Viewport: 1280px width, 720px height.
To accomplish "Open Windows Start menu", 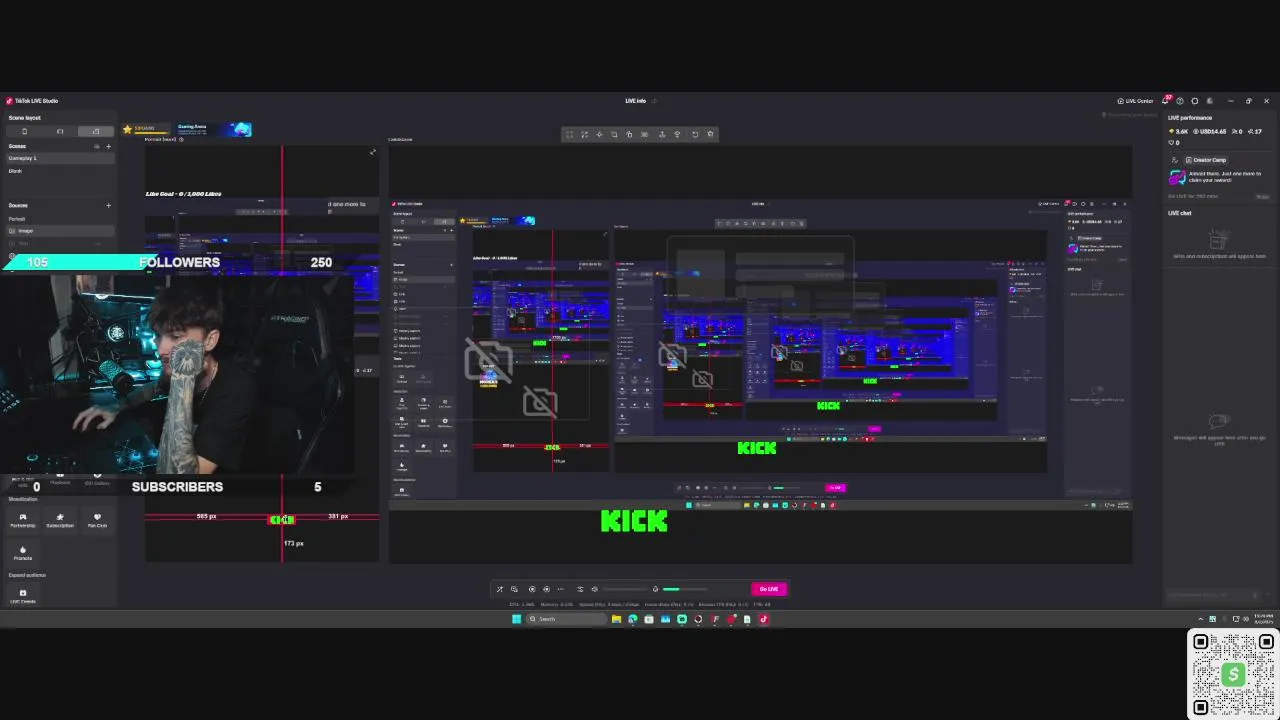I will click(517, 619).
